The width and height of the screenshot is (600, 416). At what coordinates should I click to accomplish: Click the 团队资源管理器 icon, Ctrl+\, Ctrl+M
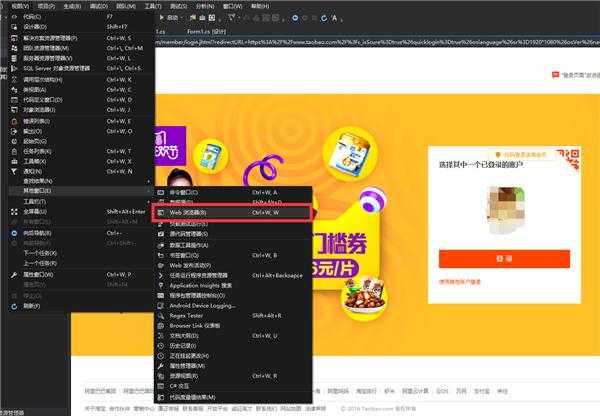[x=14, y=48]
